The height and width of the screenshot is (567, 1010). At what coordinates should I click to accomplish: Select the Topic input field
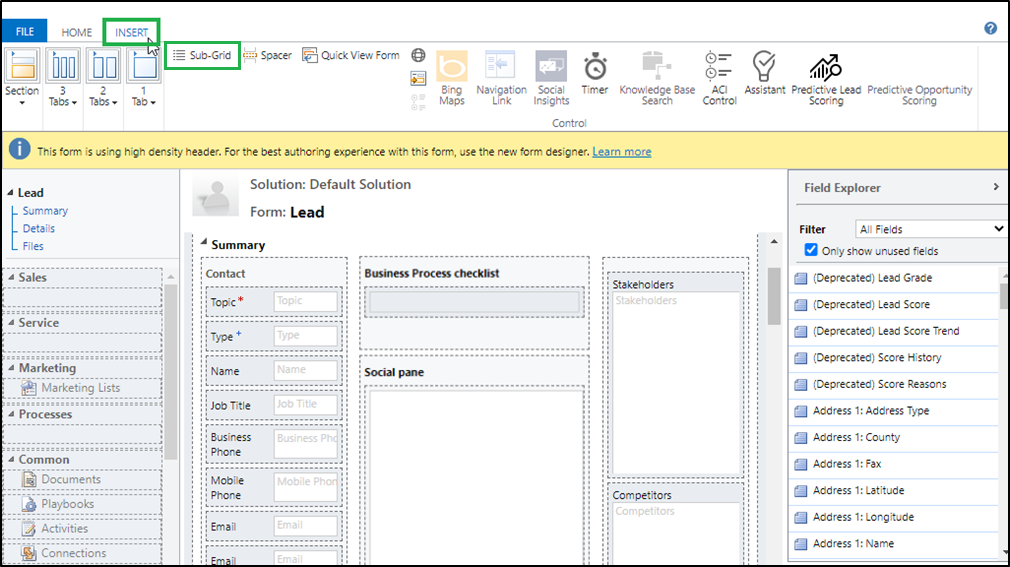pos(305,301)
